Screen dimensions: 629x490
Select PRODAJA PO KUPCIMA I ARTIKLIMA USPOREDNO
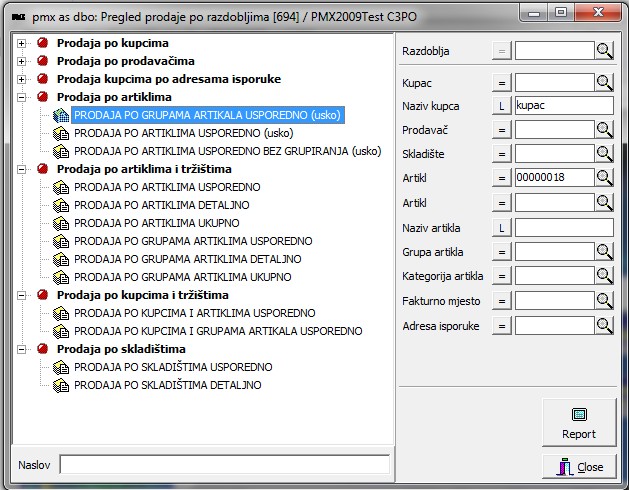(195, 313)
